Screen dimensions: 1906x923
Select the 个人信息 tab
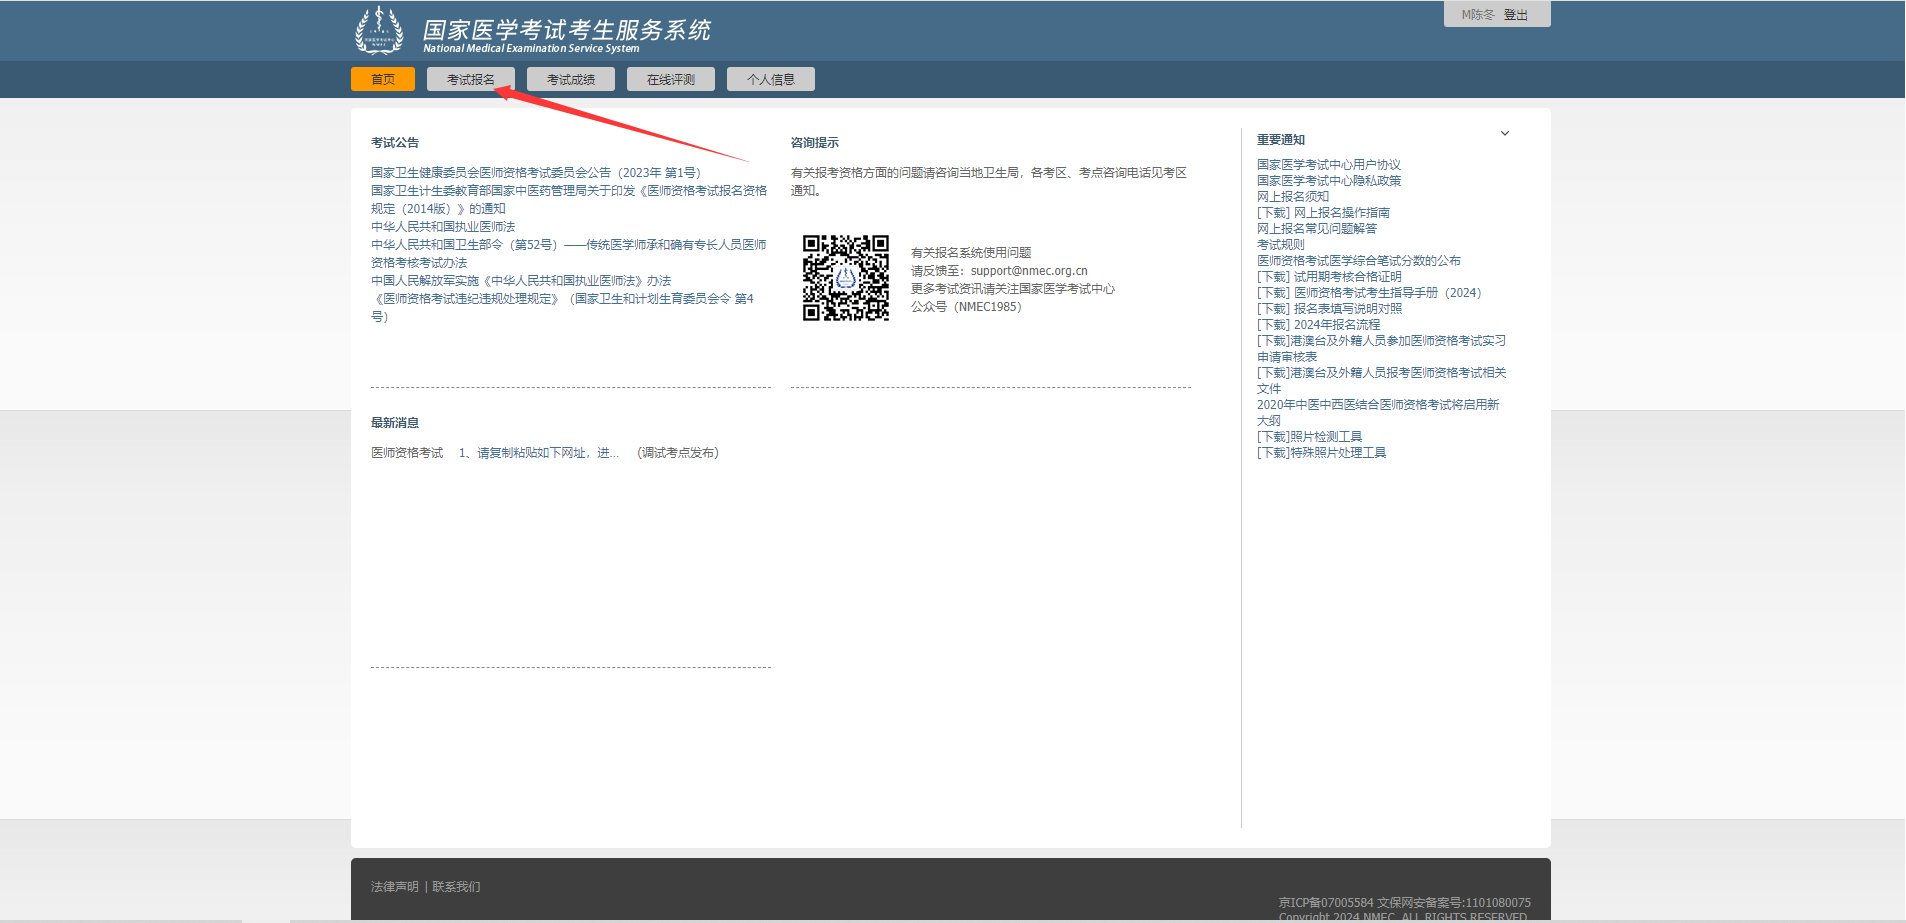coord(770,80)
